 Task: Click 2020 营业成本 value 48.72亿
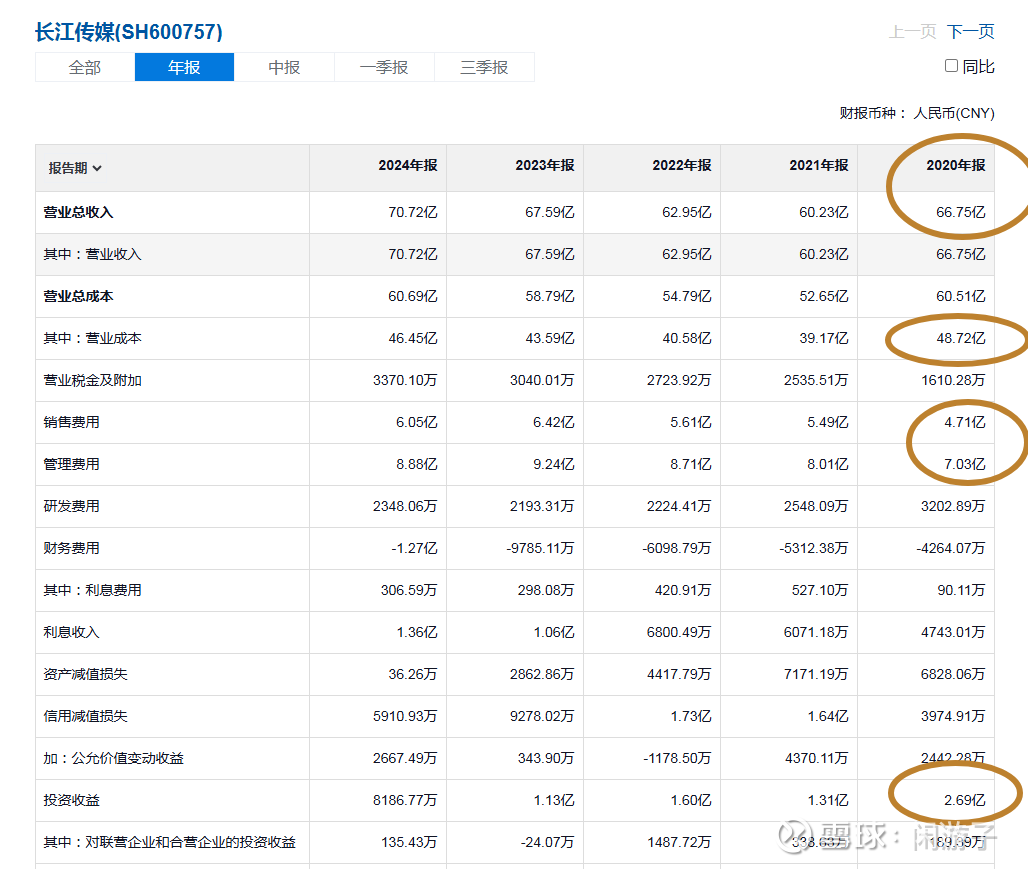tap(960, 338)
